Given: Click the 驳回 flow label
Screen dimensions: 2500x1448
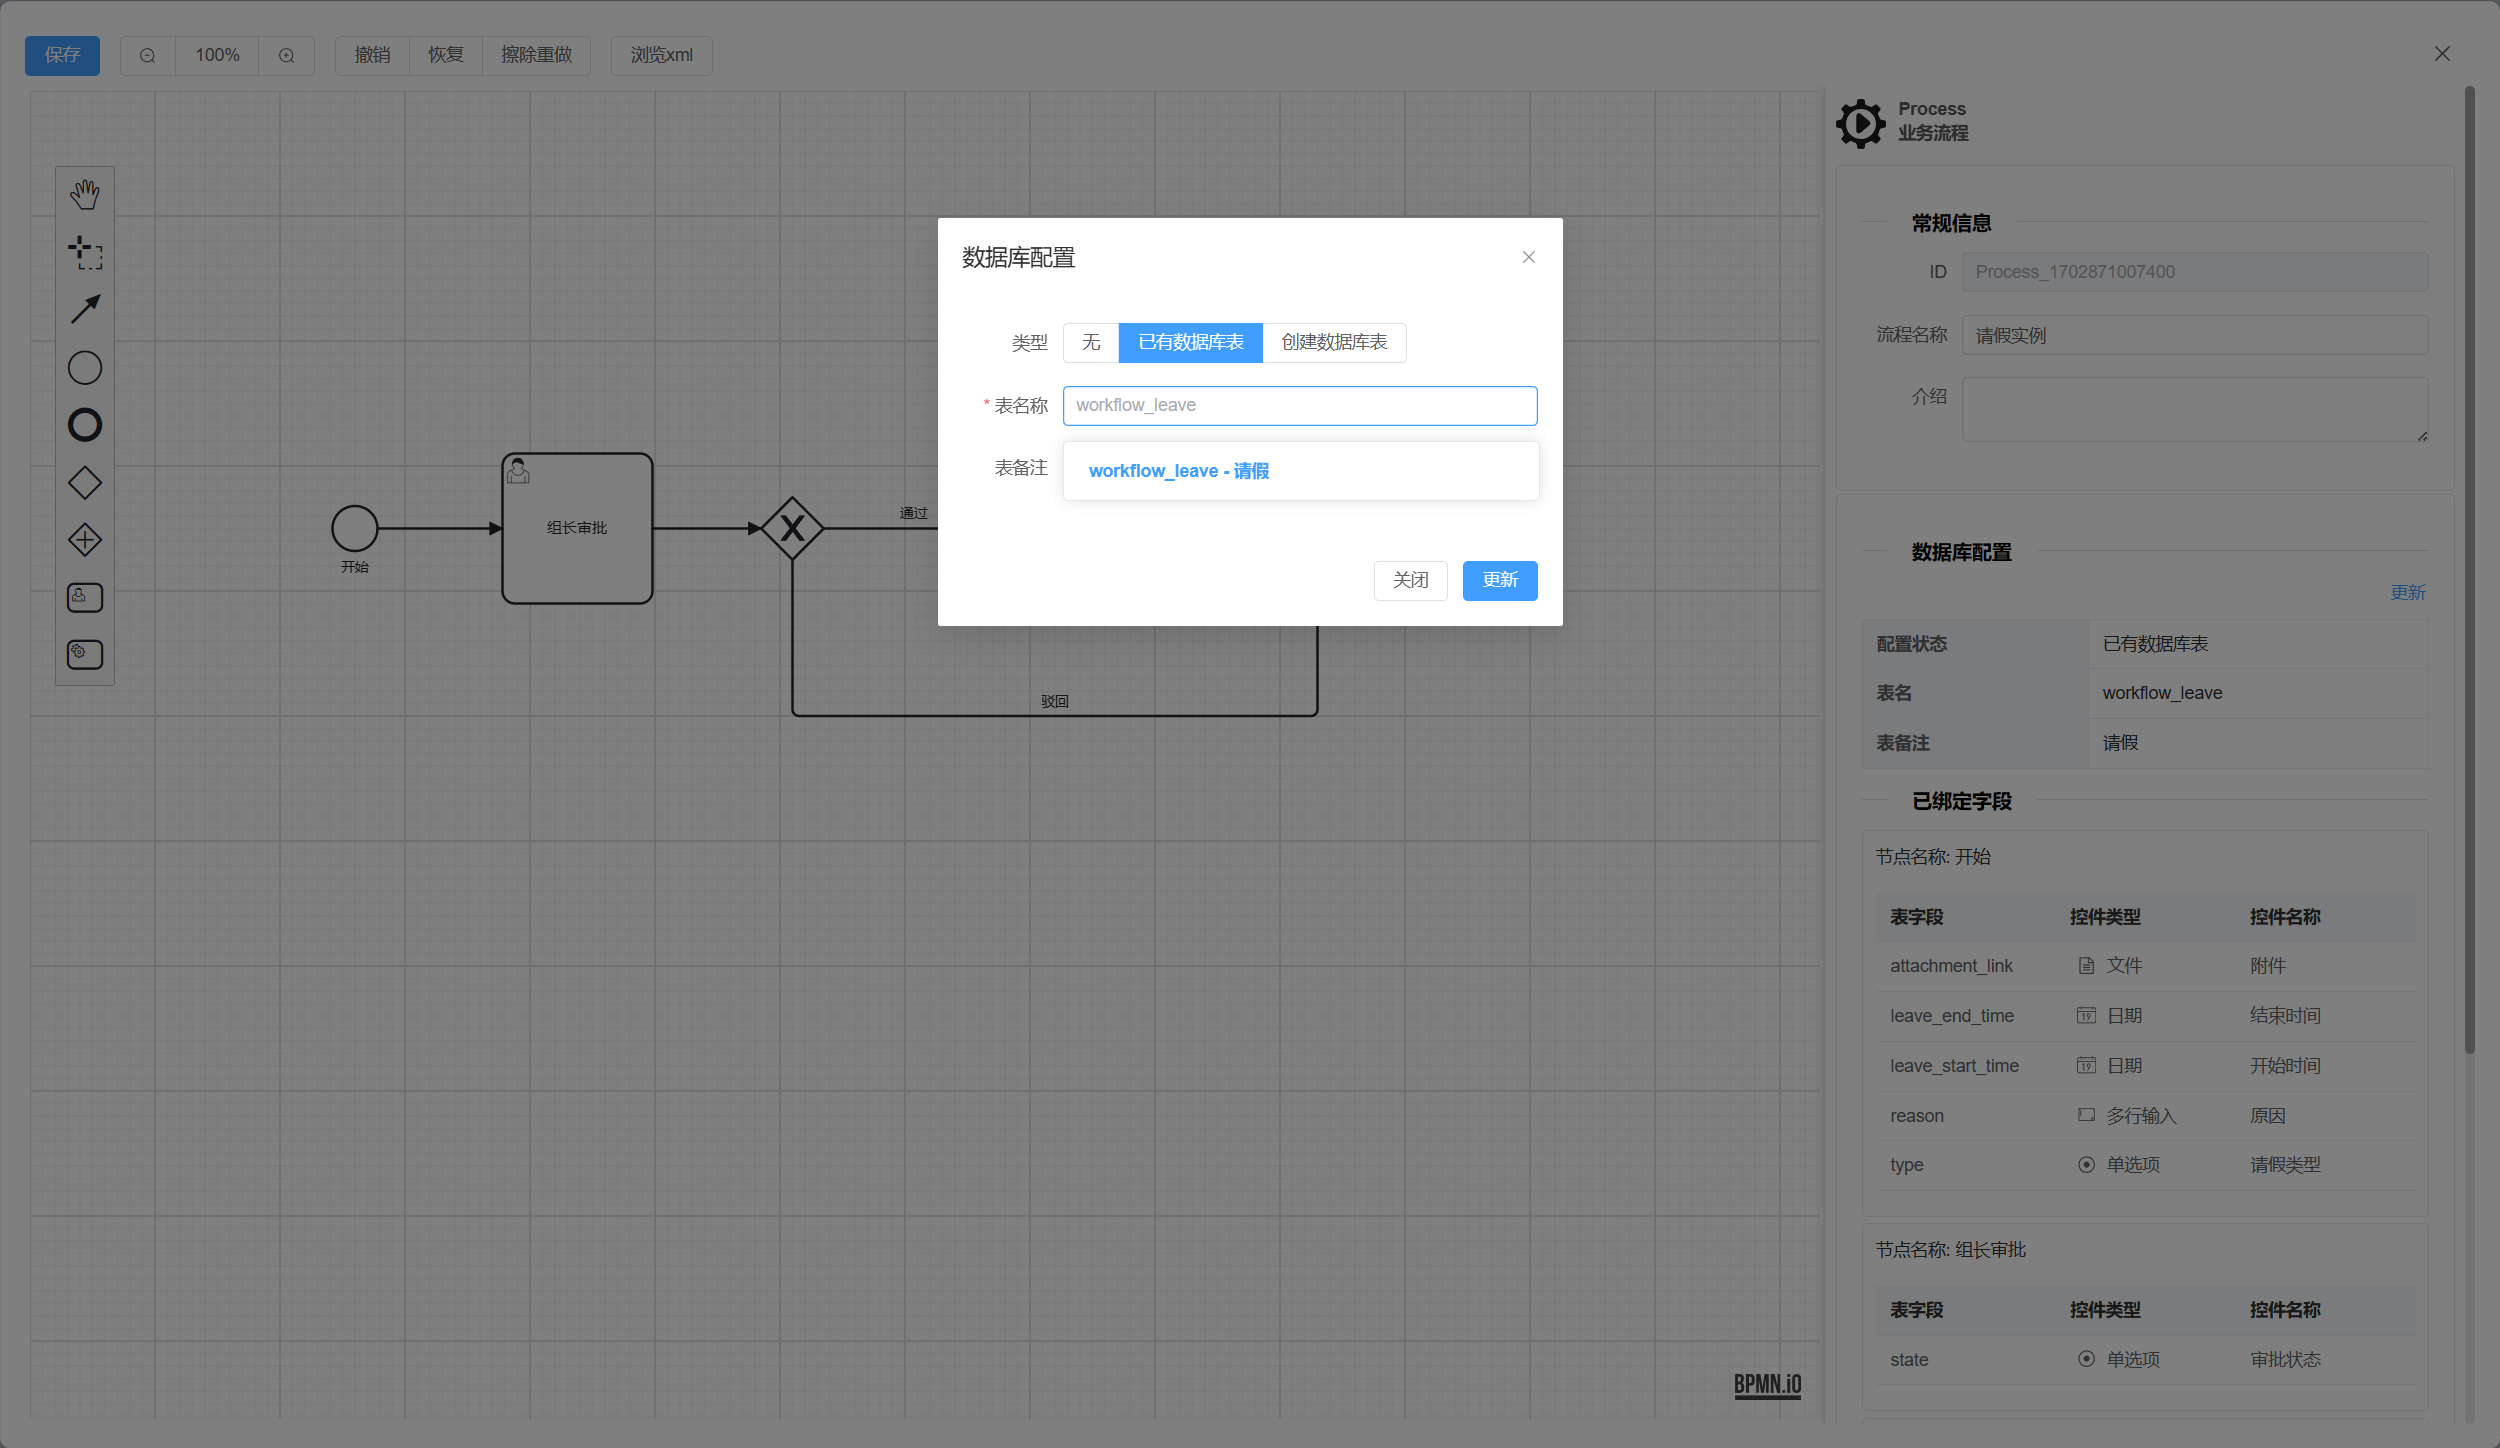Looking at the screenshot, I should tap(1055, 702).
